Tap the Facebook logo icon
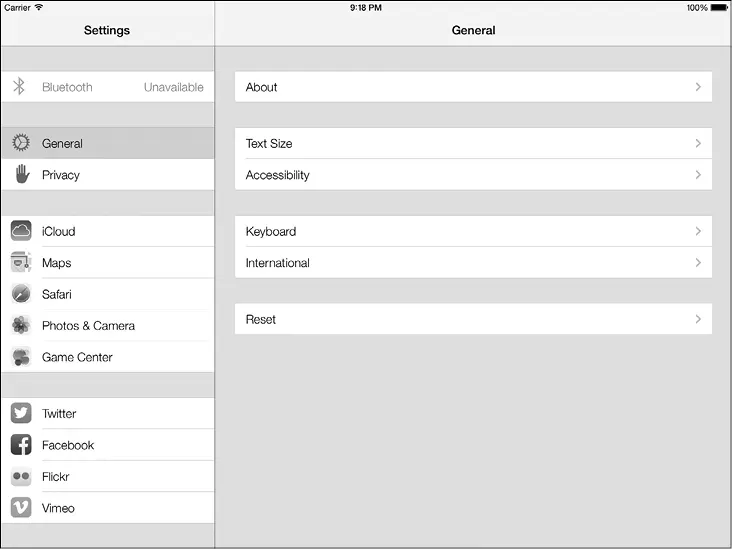Viewport: 732px width, 549px height. point(21,445)
